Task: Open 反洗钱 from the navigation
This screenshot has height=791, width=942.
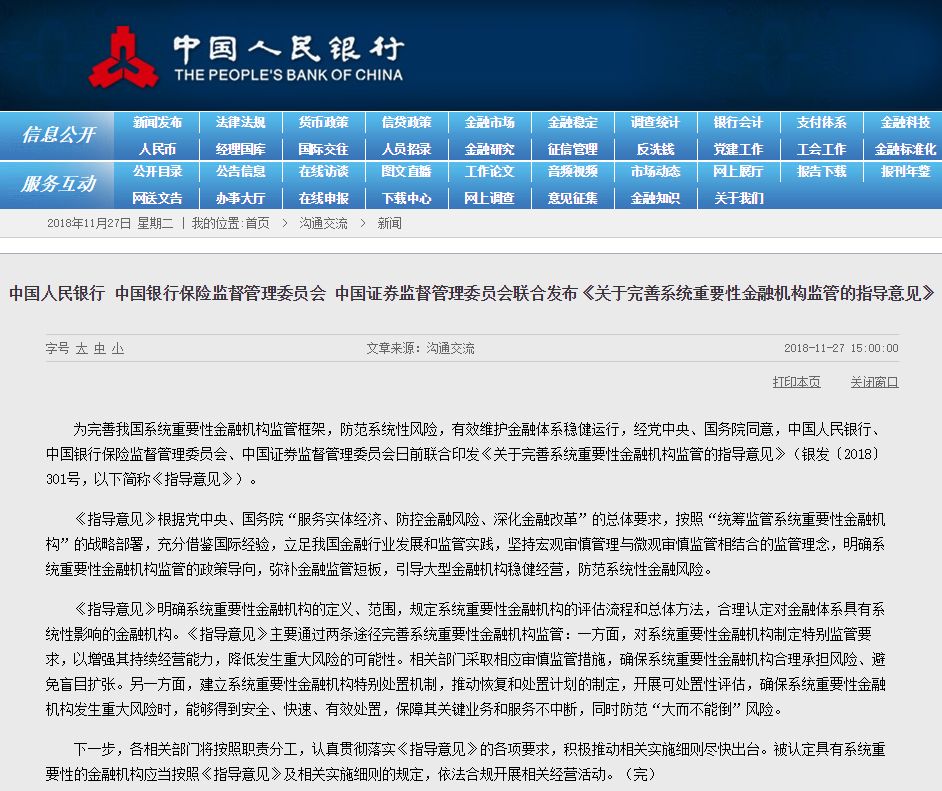Action: [655, 149]
